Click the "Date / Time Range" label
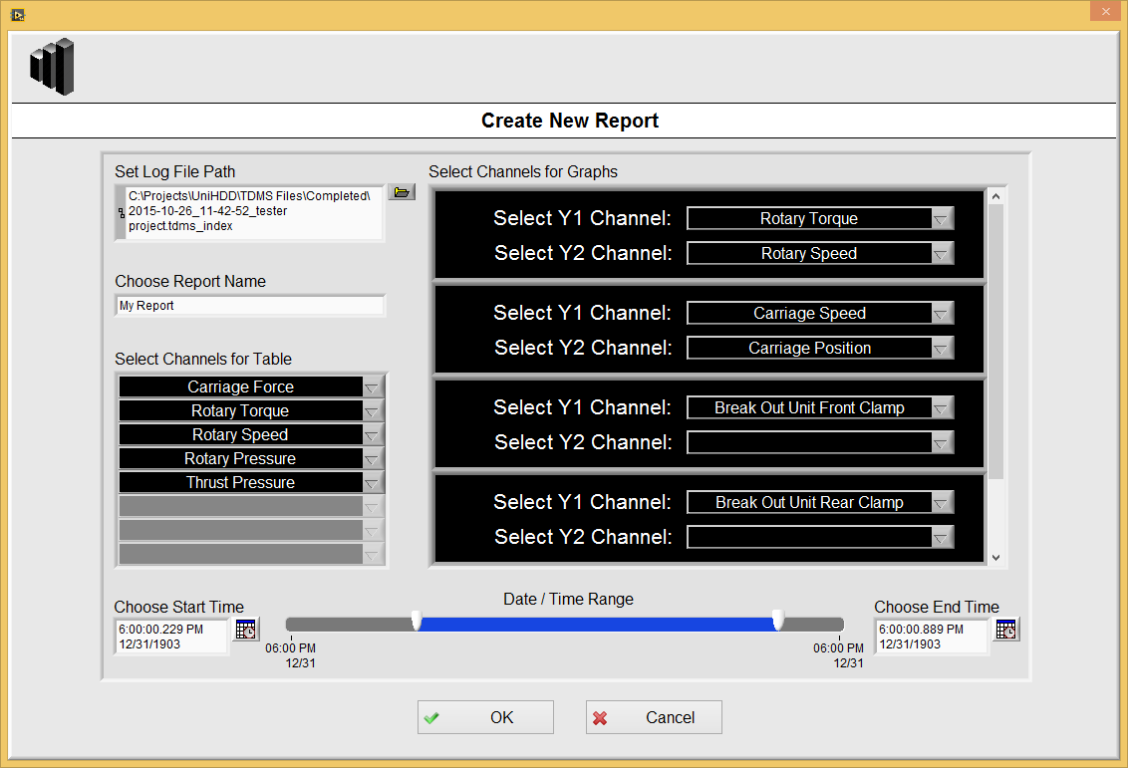This screenshot has height=768, width=1128. tap(568, 599)
